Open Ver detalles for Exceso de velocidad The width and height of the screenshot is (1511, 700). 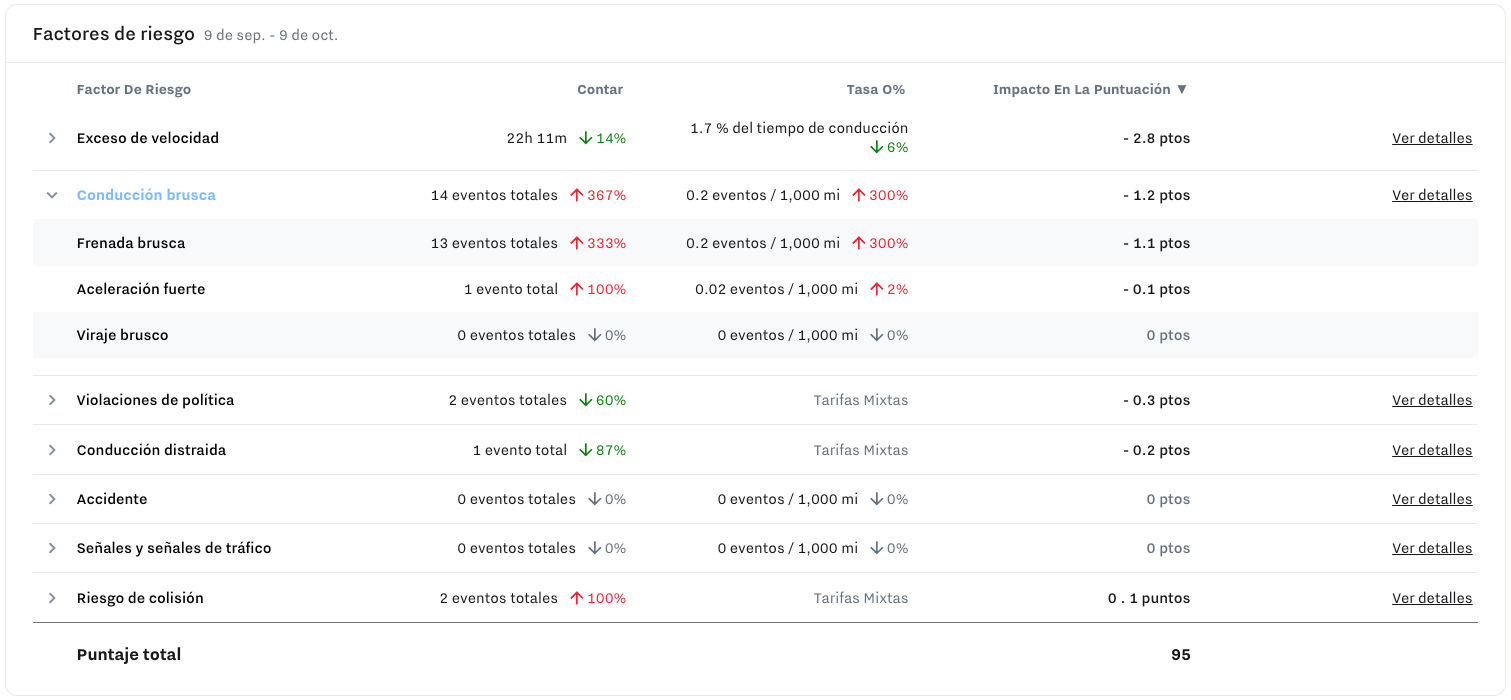click(x=1432, y=138)
